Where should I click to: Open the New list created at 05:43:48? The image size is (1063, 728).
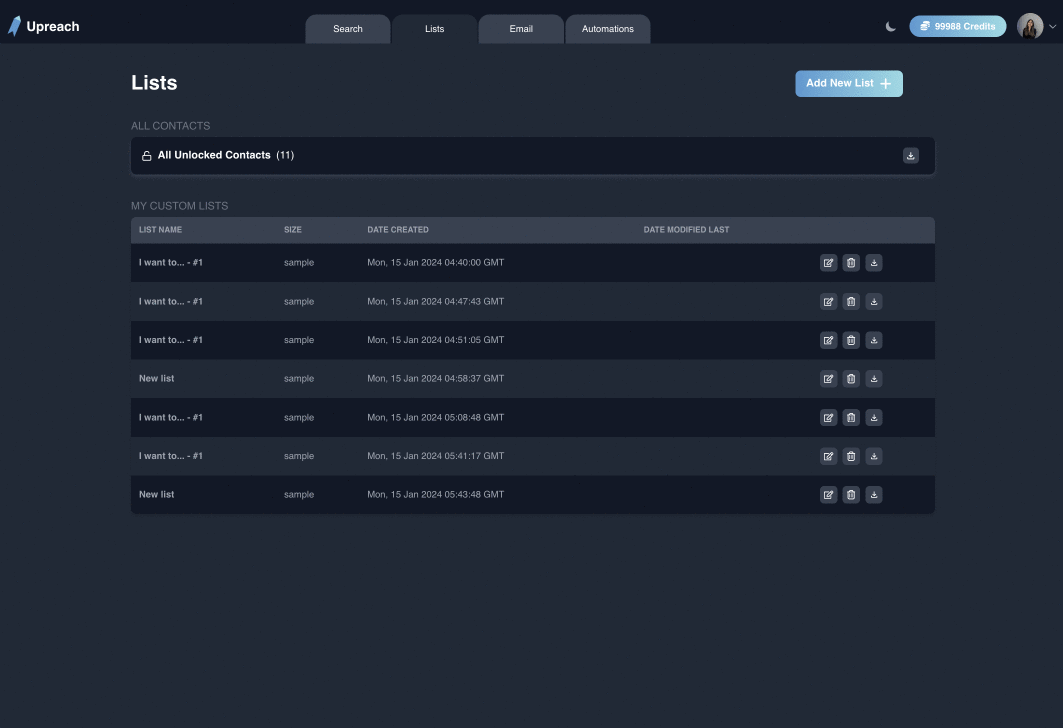[157, 494]
